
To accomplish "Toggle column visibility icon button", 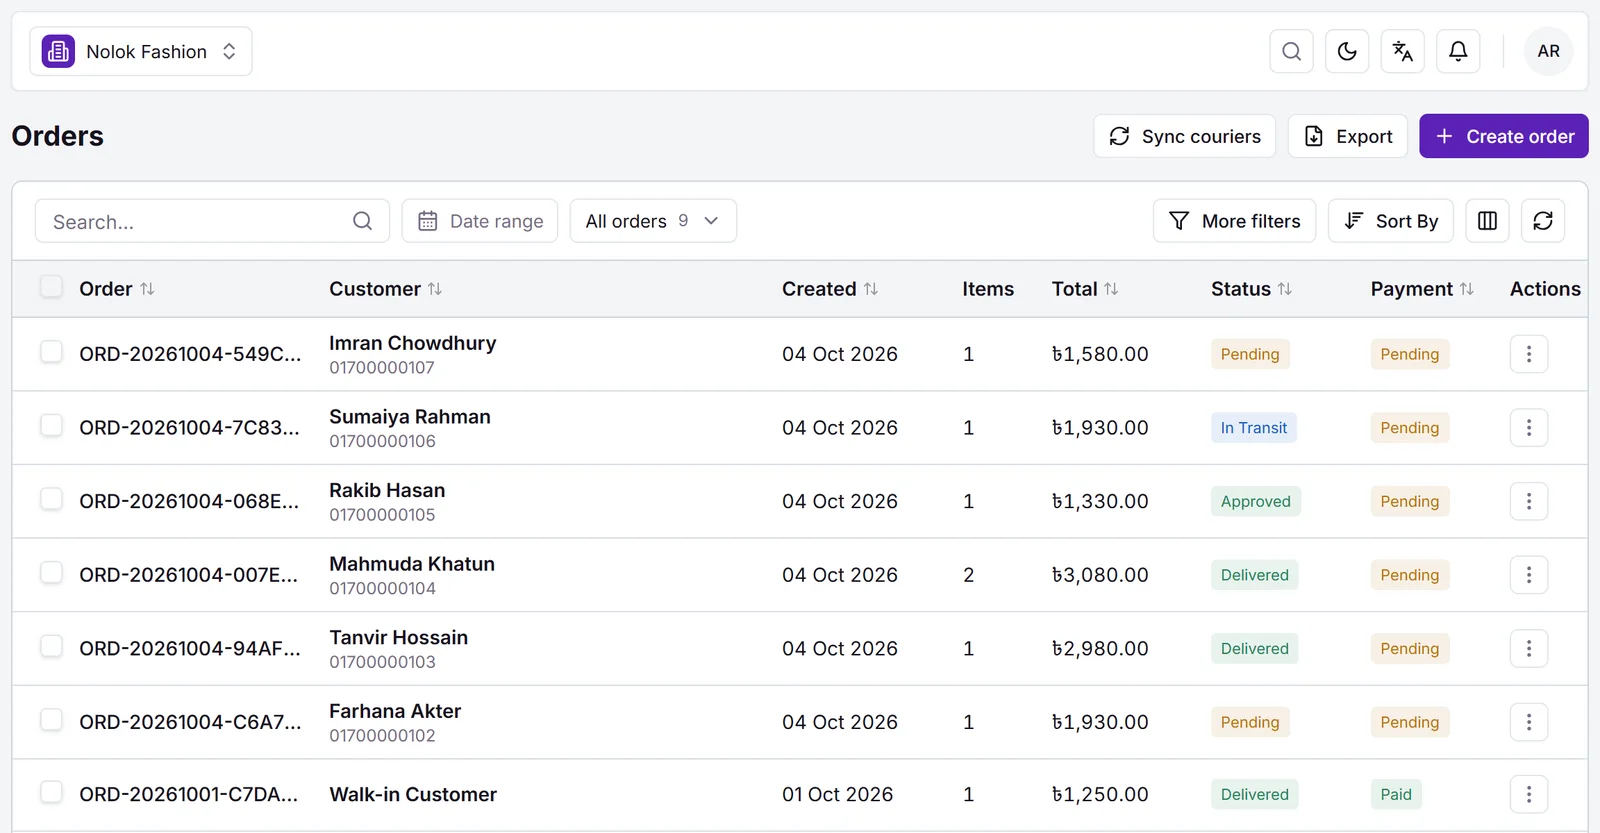I will (x=1487, y=221).
